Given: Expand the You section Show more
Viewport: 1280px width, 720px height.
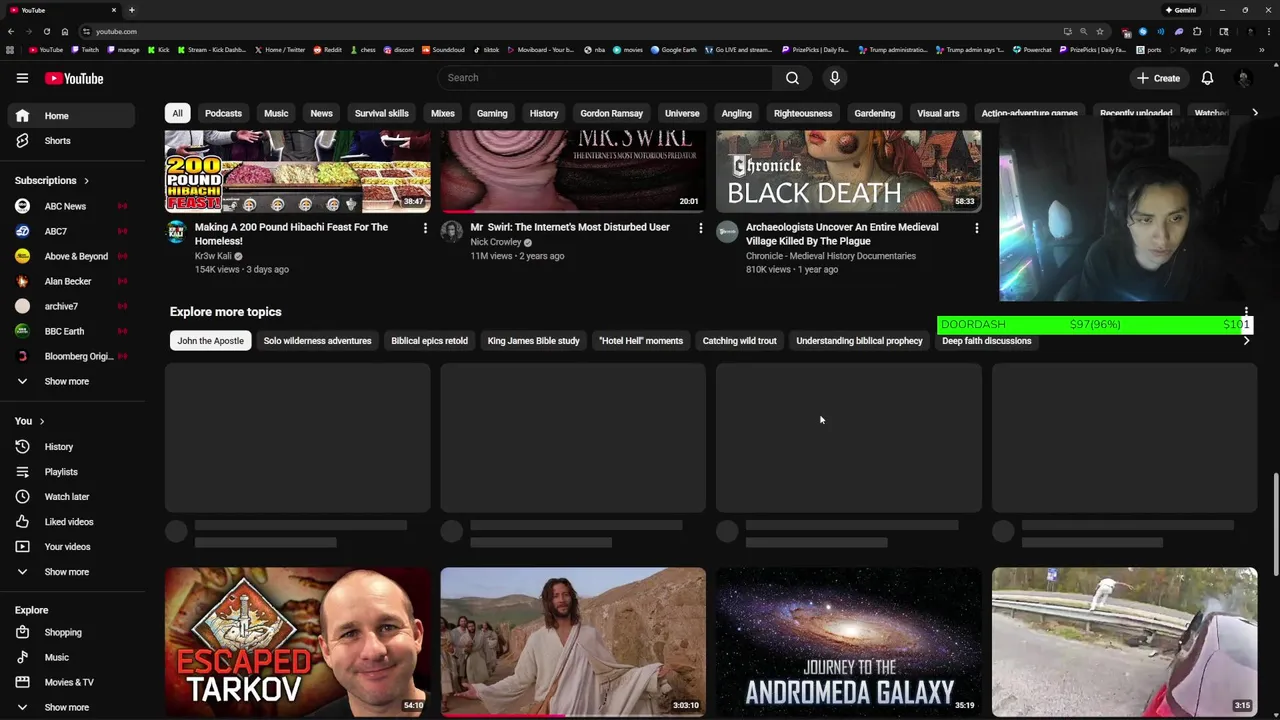Looking at the screenshot, I should 70,572.
